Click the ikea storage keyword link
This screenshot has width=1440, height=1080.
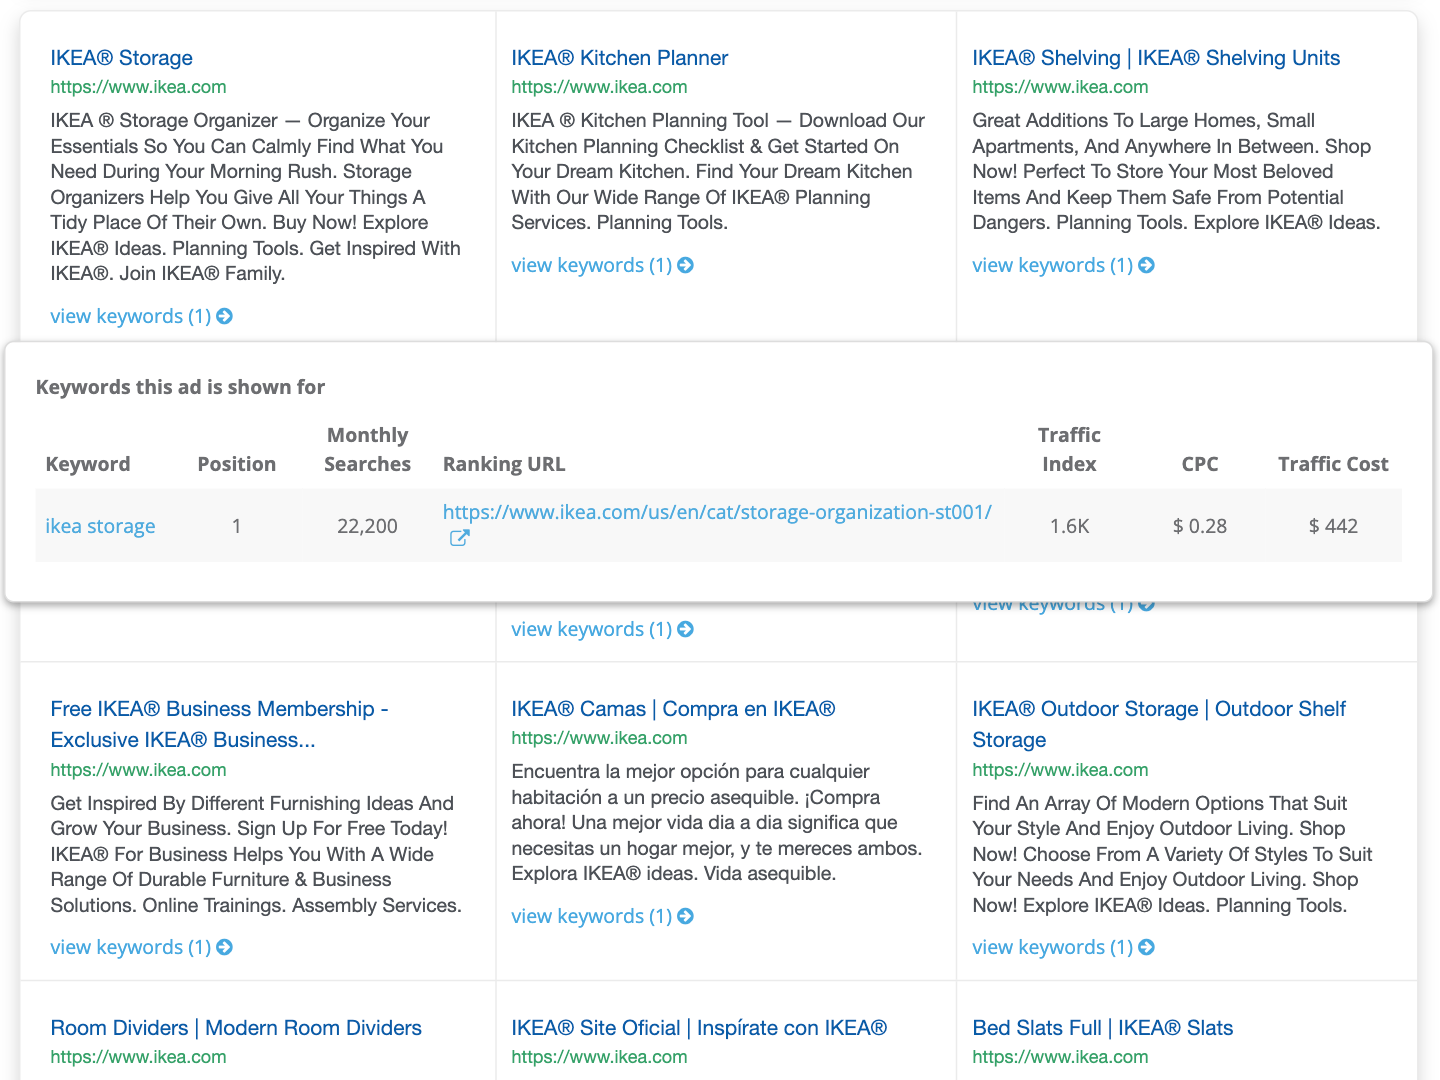100,526
